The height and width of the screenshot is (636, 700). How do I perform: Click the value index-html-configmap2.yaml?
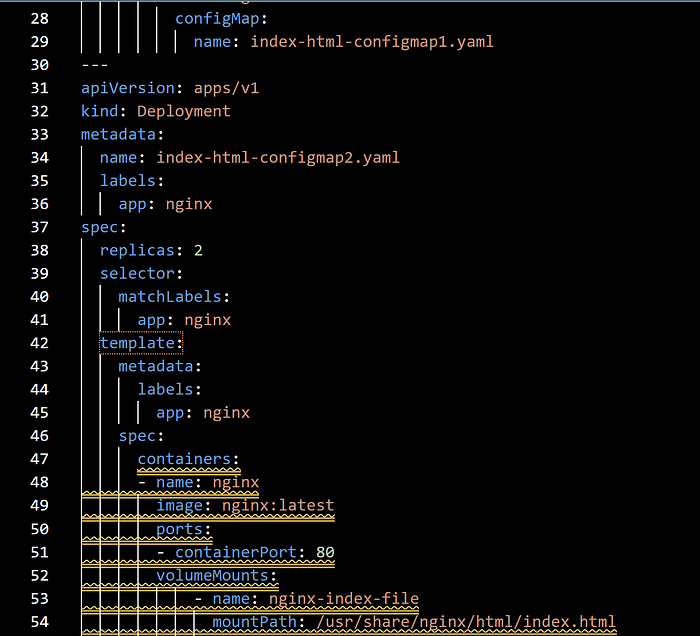coord(278,158)
